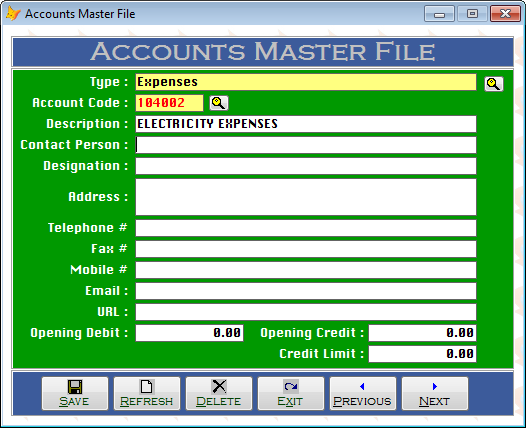Click the Delete cross button

(219, 393)
